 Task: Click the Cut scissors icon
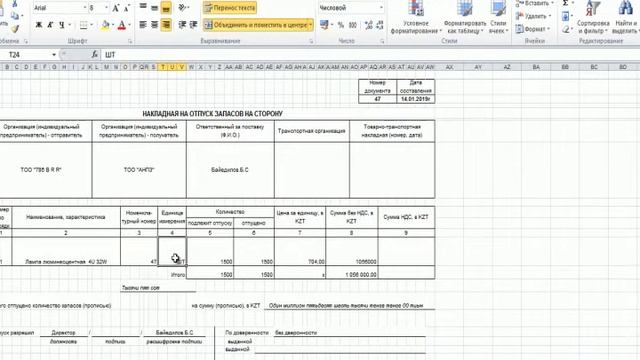(x=15, y=4)
